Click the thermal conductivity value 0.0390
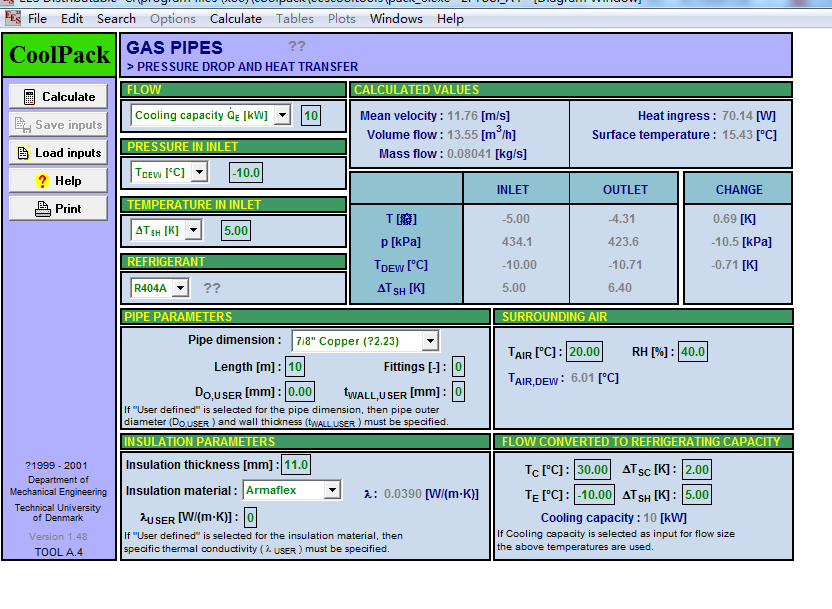Screen dimensions: 832x609 pos(403,494)
